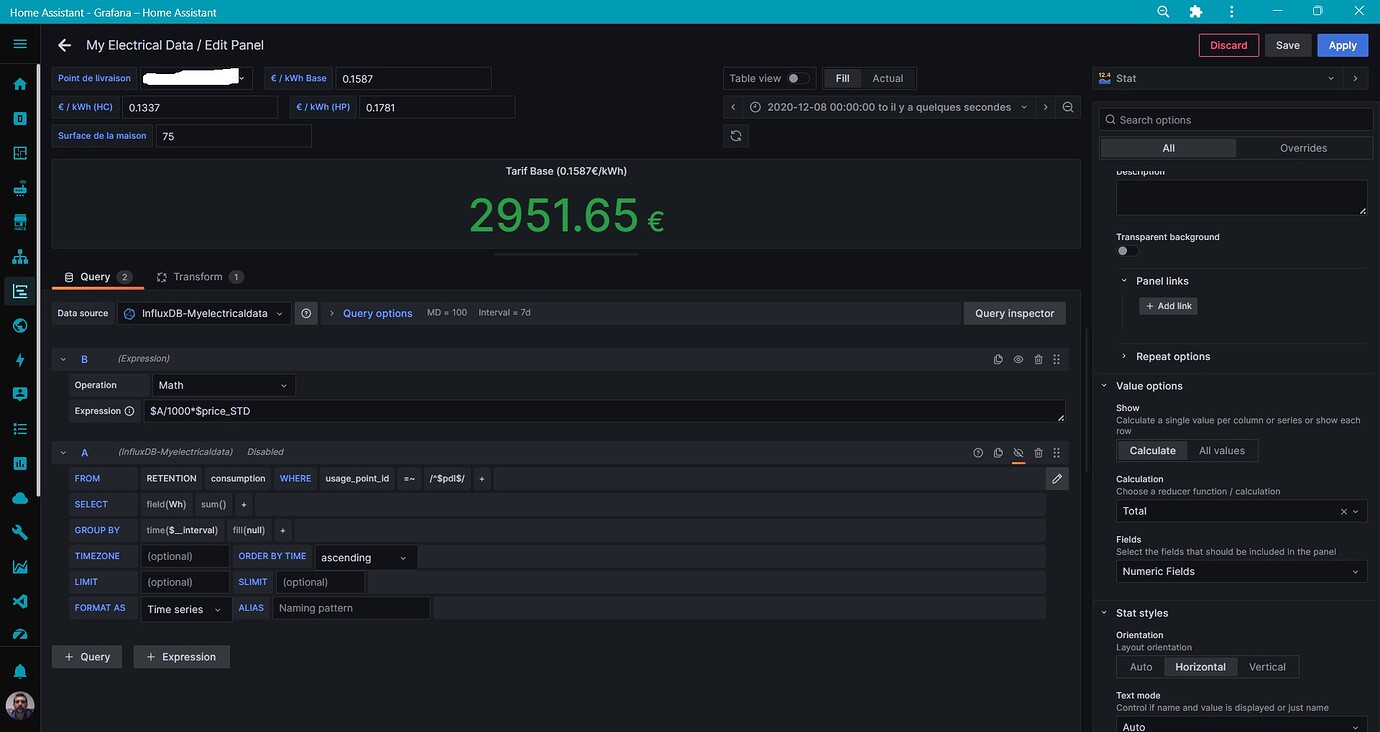
Task: Enable the Table view toggle
Action: click(x=795, y=78)
